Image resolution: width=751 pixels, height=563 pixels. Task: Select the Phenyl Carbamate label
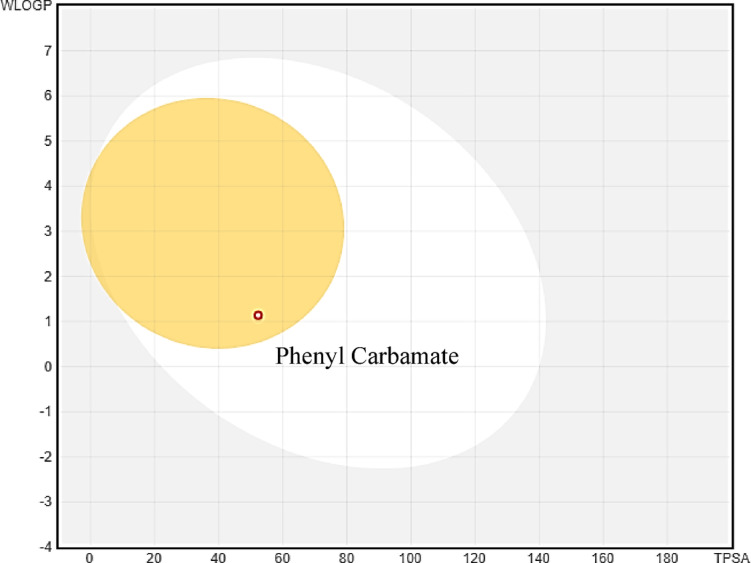pos(367,356)
